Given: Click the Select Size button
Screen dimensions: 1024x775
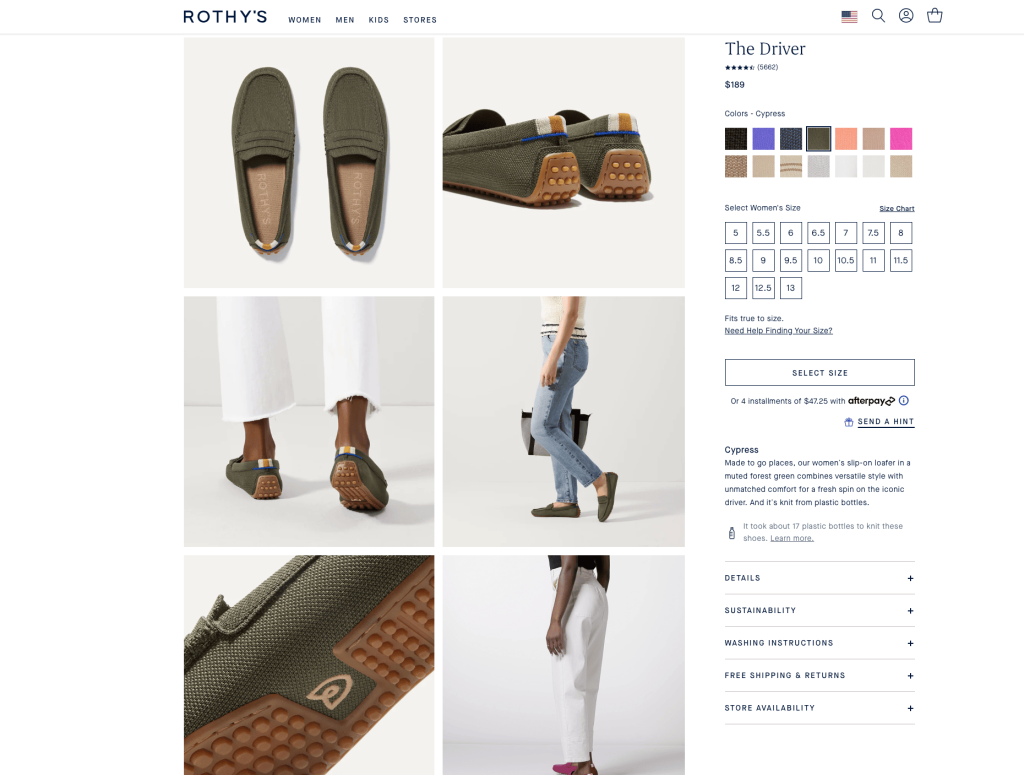Looking at the screenshot, I should 819,373.
